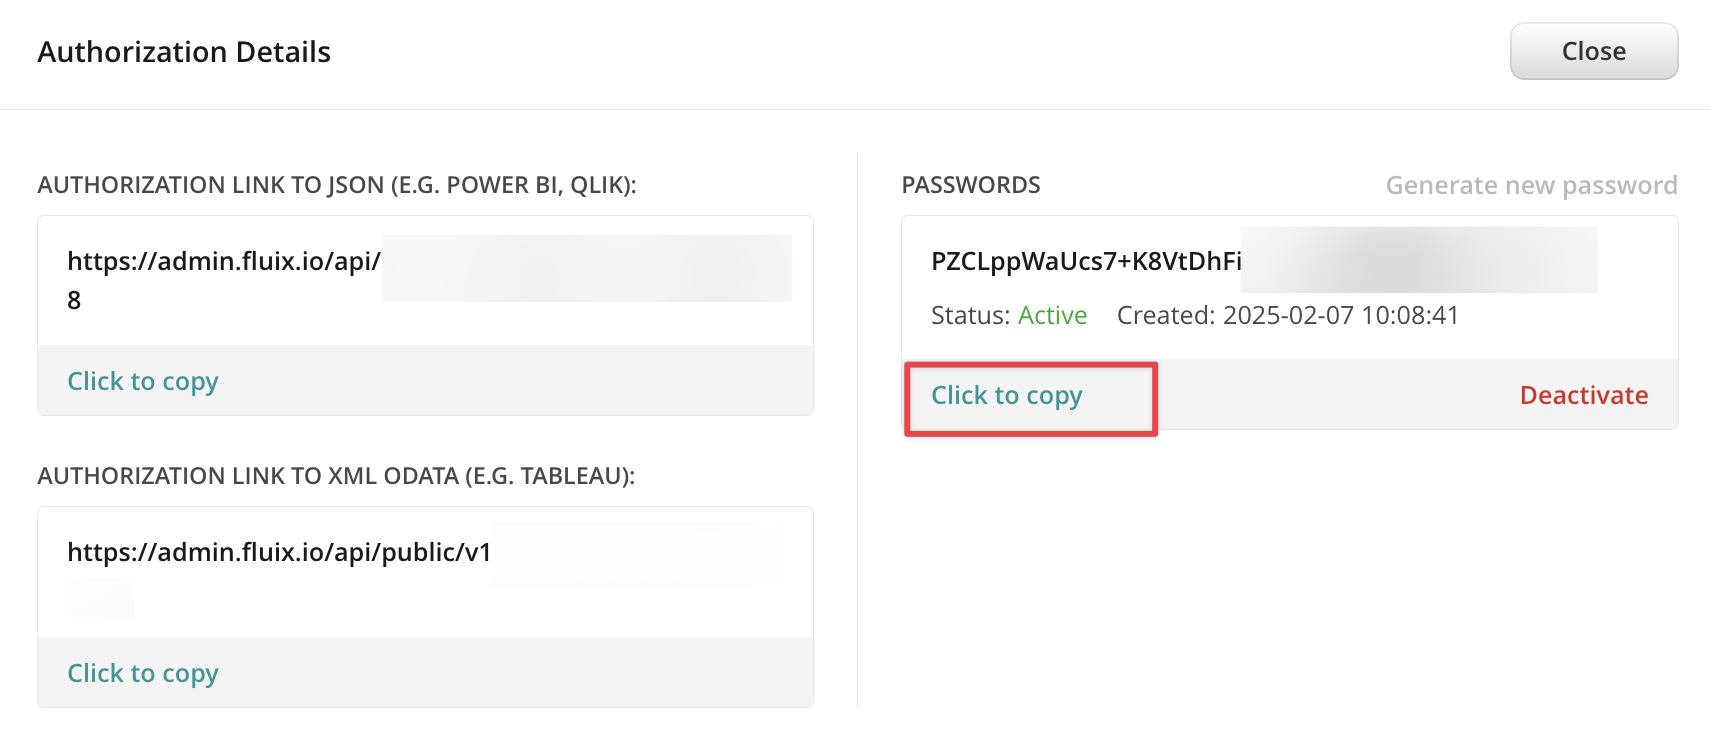Viewport: 1710px width, 734px height.
Task: Click the Authorization Link to JSON heading
Action: (337, 185)
